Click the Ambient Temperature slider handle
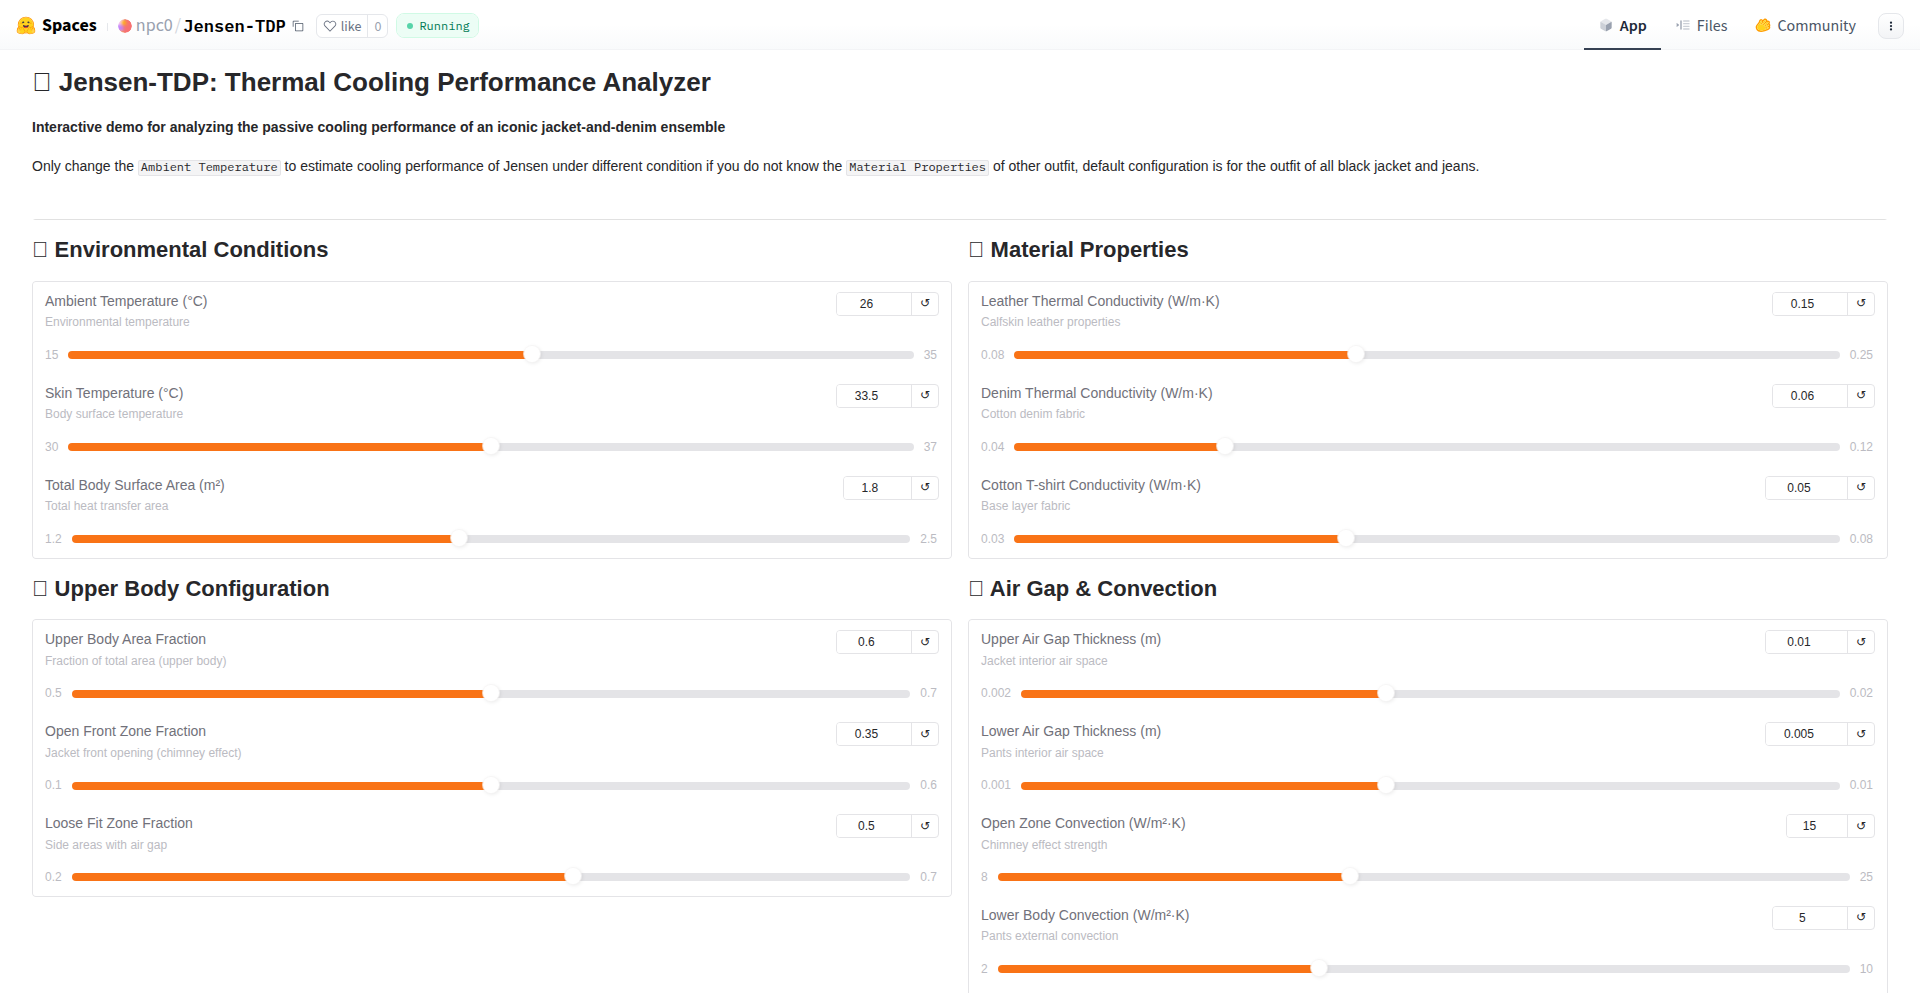 click(x=532, y=355)
